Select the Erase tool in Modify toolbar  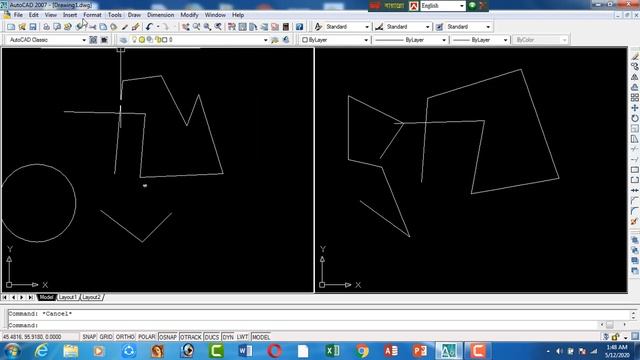tap(635, 56)
